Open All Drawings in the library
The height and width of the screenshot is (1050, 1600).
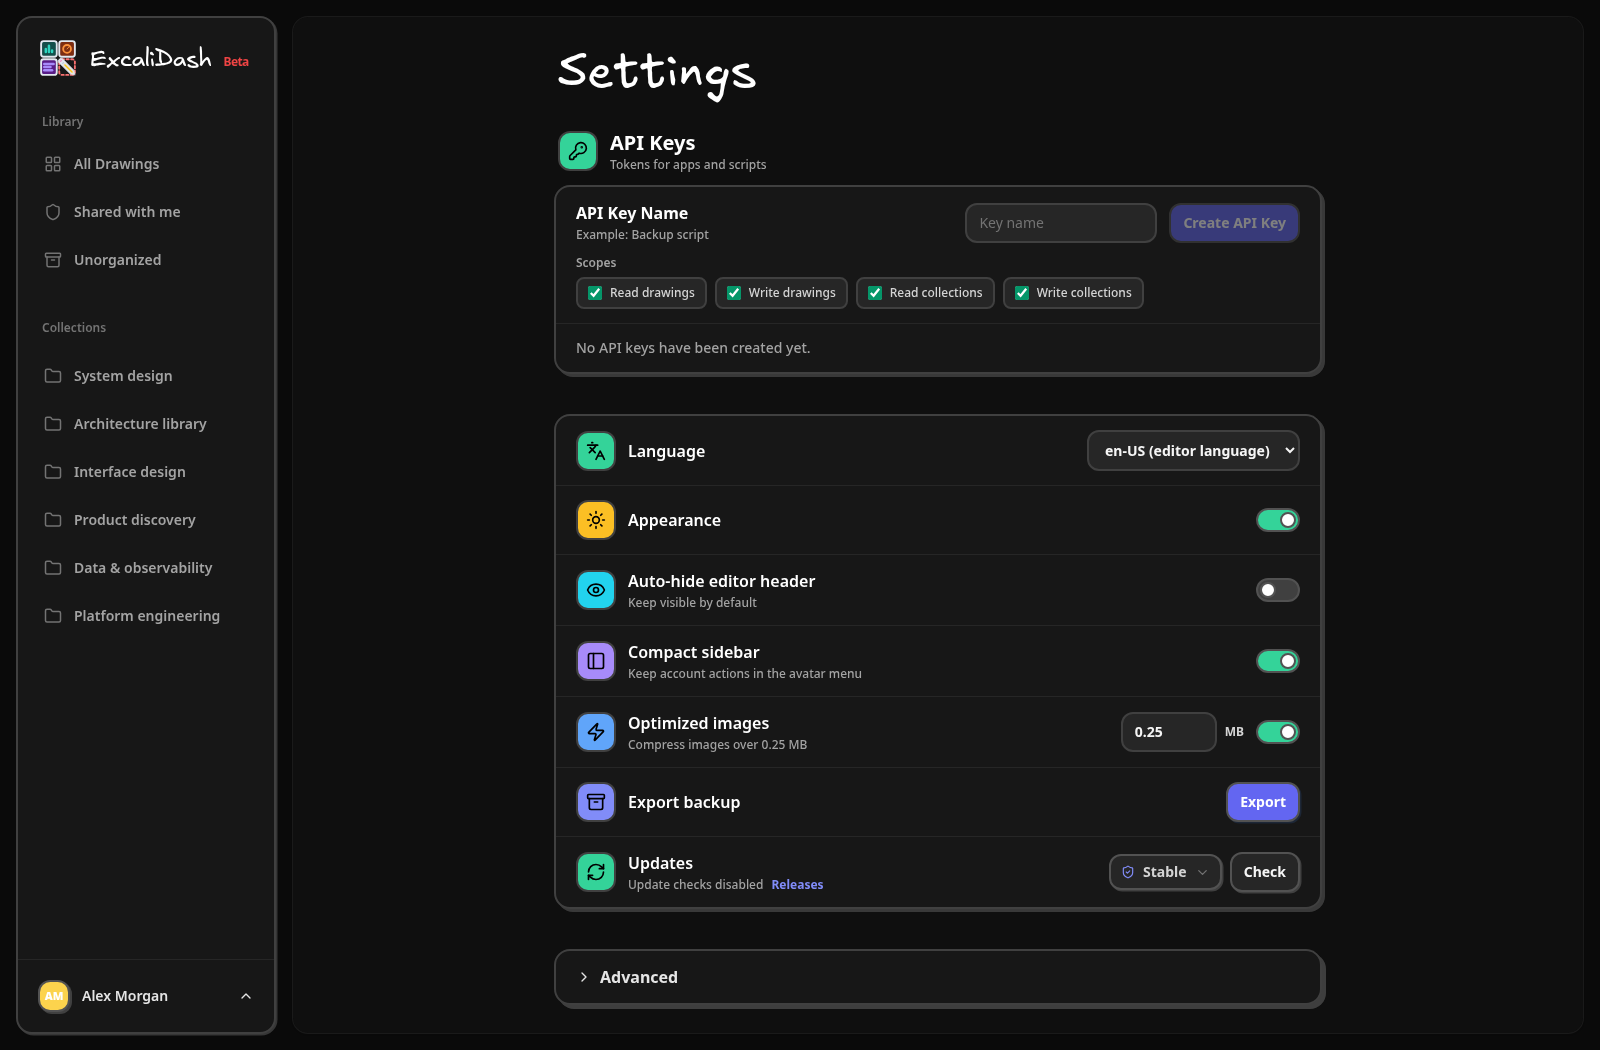pos(146,164)
